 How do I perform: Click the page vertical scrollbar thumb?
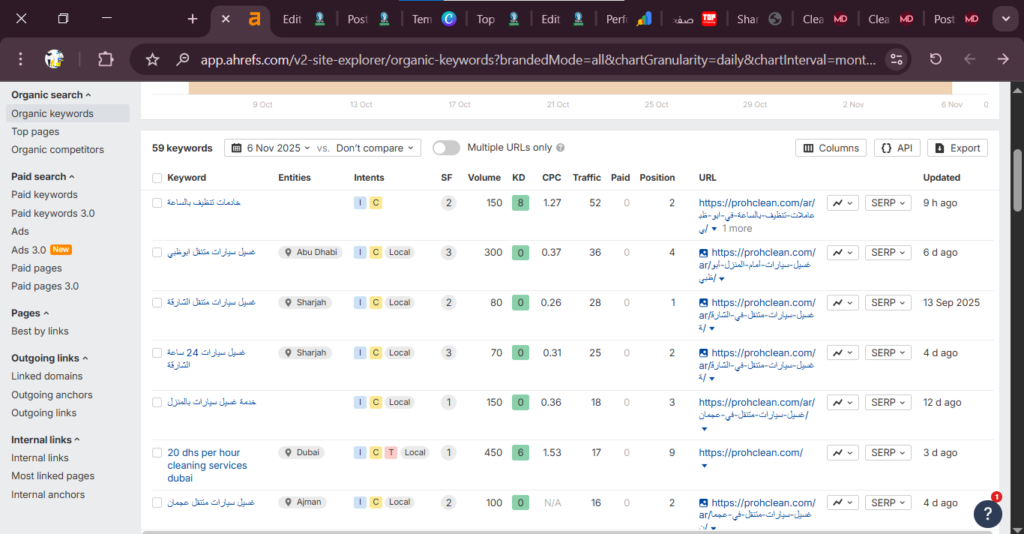click(x=1017, y=181)
